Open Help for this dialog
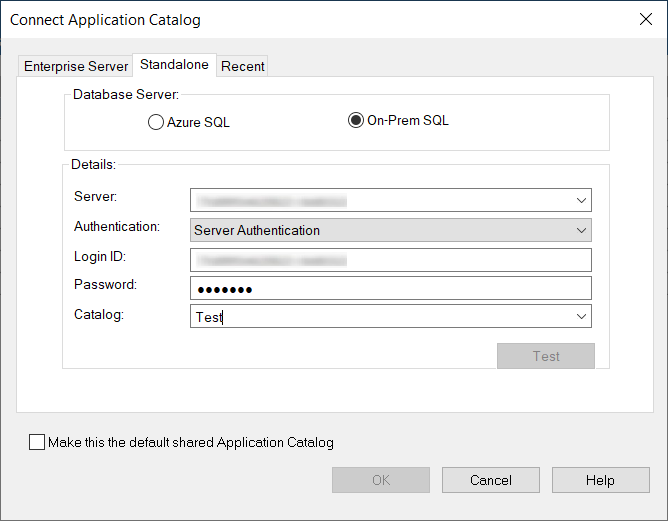 click(600, 480)
